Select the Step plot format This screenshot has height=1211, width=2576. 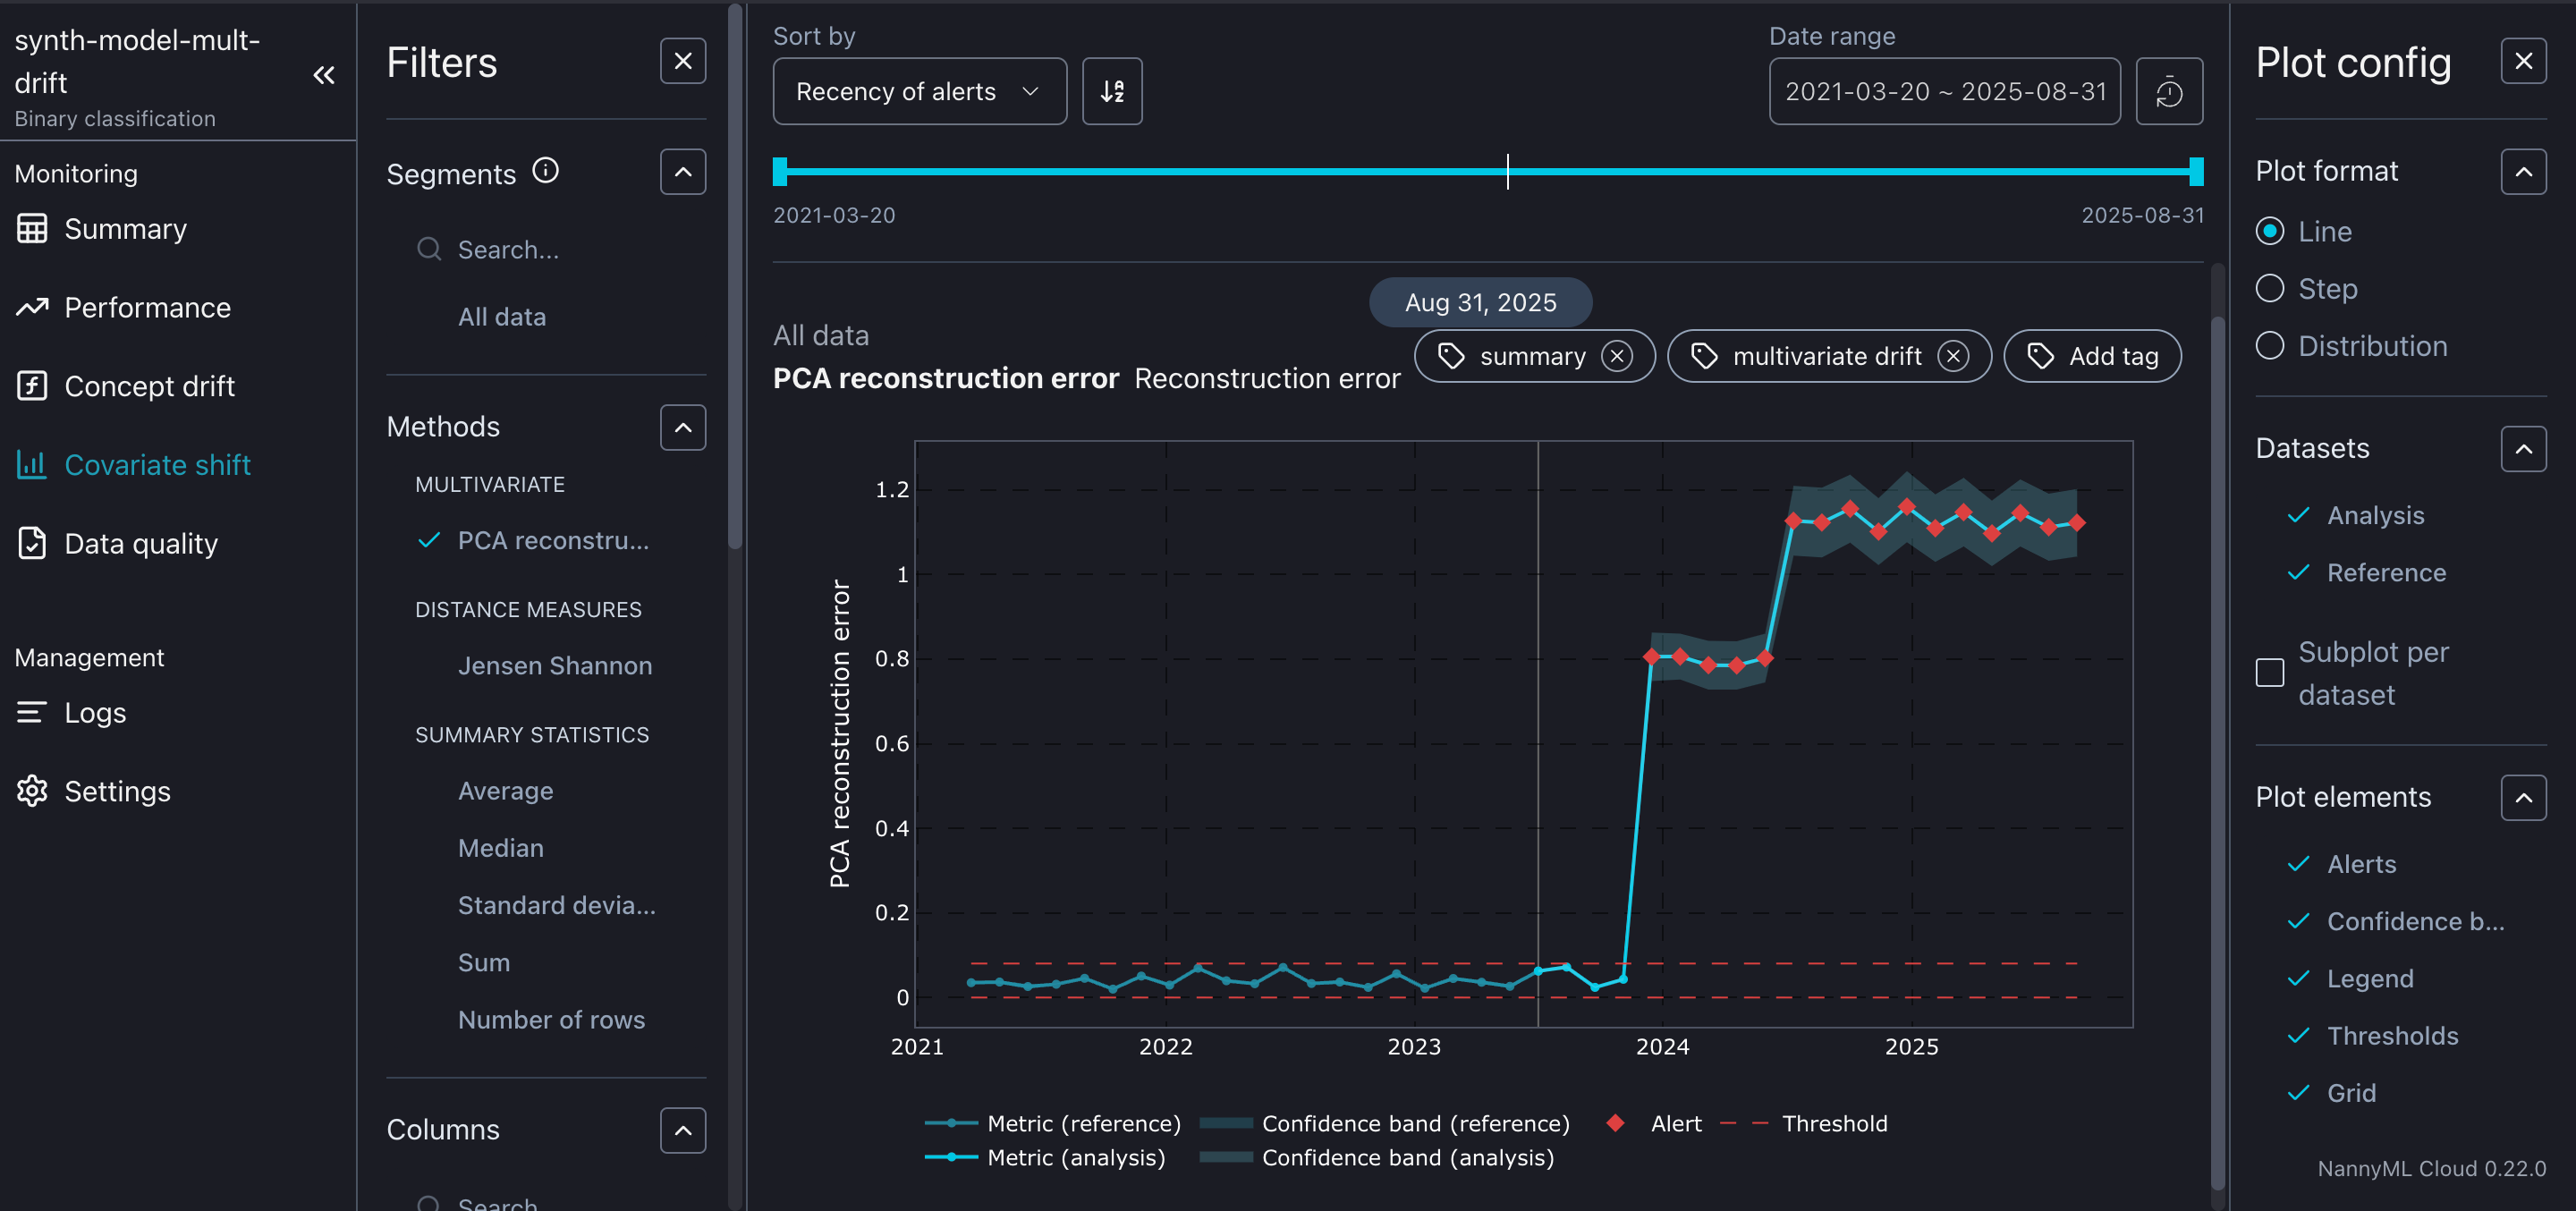click(x=2270, y=289)
